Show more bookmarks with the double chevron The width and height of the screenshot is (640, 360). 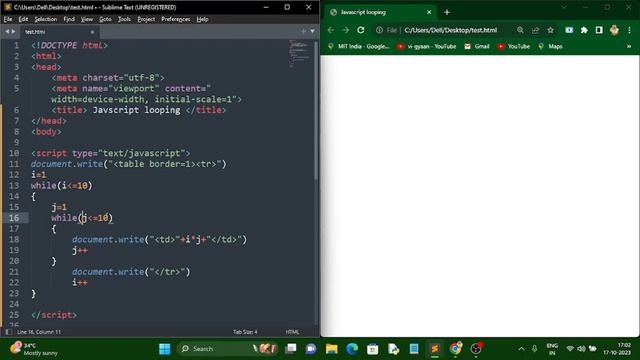(629, 47)
